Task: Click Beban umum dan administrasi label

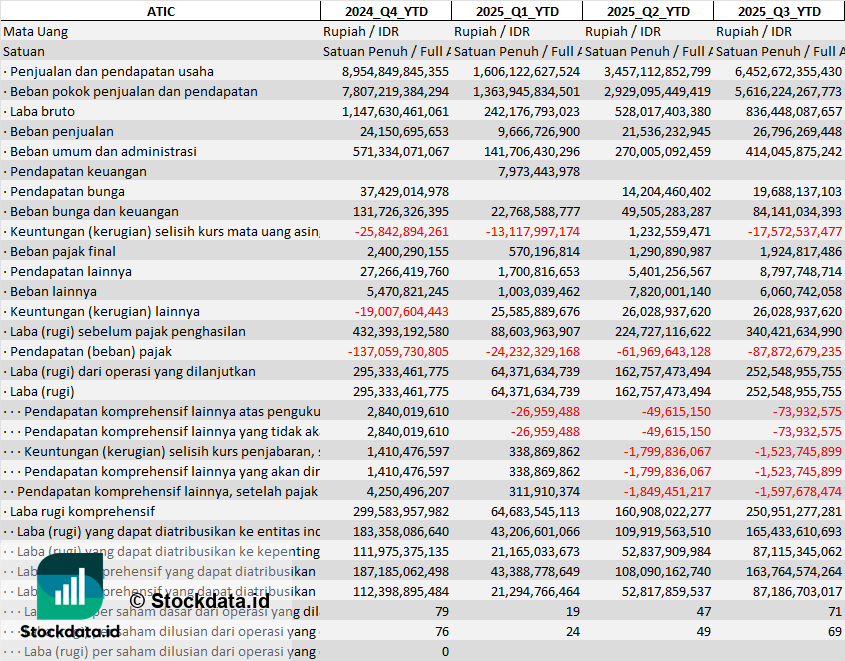Action: (x=102, y=151)
